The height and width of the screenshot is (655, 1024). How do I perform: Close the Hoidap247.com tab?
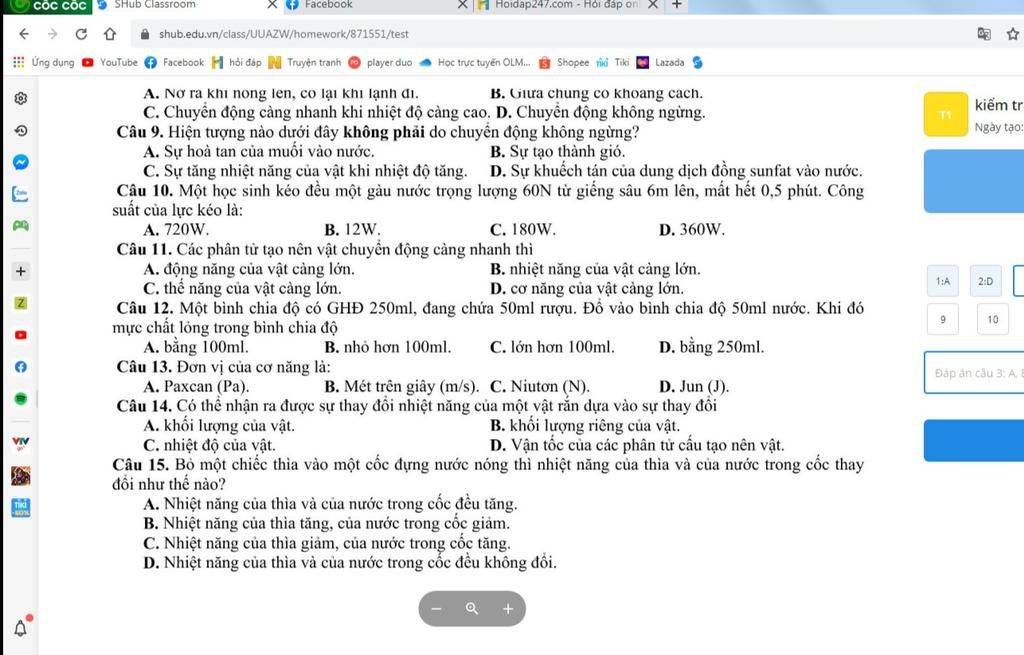pyautogui.click(x=652, y=5)
